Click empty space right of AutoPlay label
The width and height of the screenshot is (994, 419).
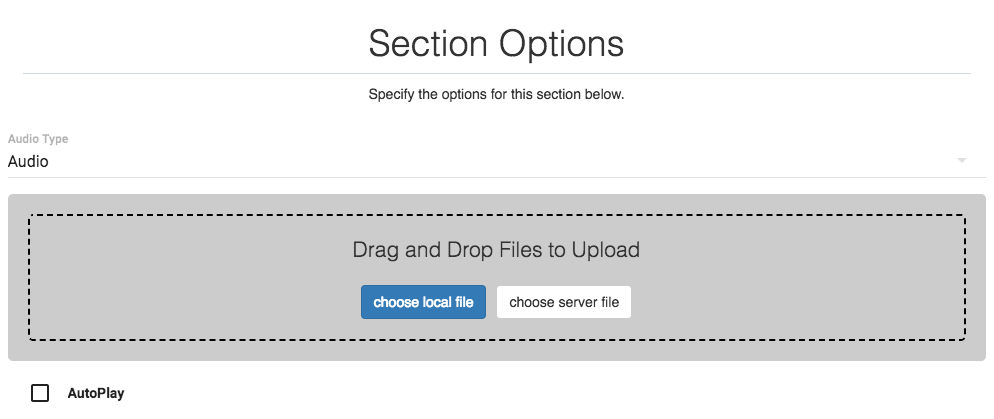(x=500, y=394)
